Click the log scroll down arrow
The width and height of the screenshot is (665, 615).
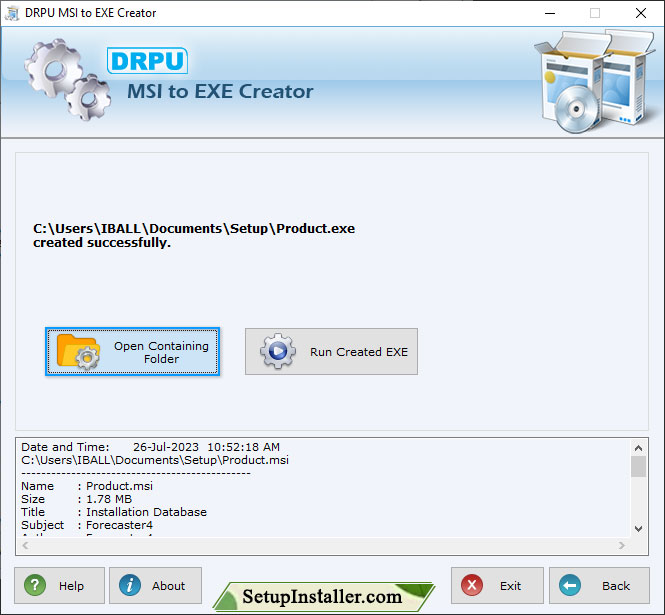click(638, 528)
